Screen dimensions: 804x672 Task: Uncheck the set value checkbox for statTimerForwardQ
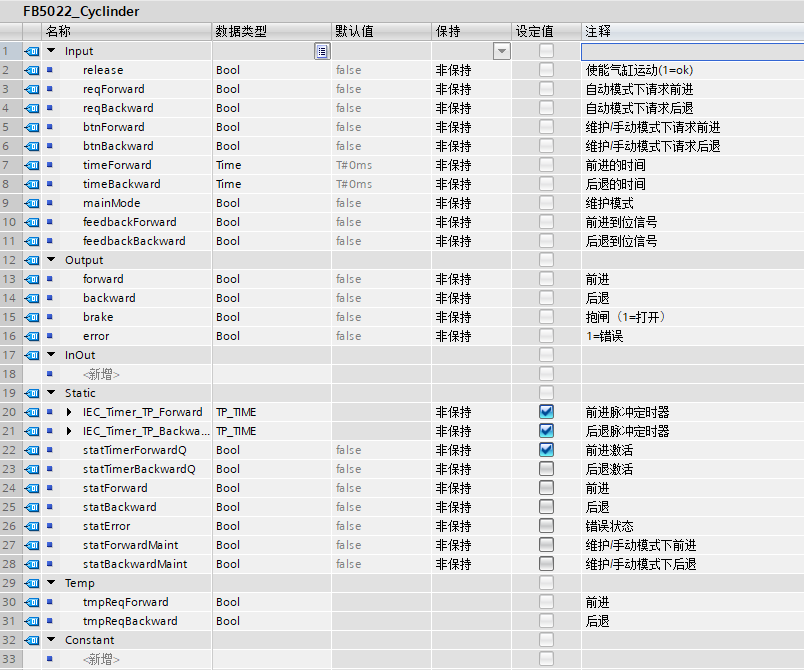[x=546, y=450]
